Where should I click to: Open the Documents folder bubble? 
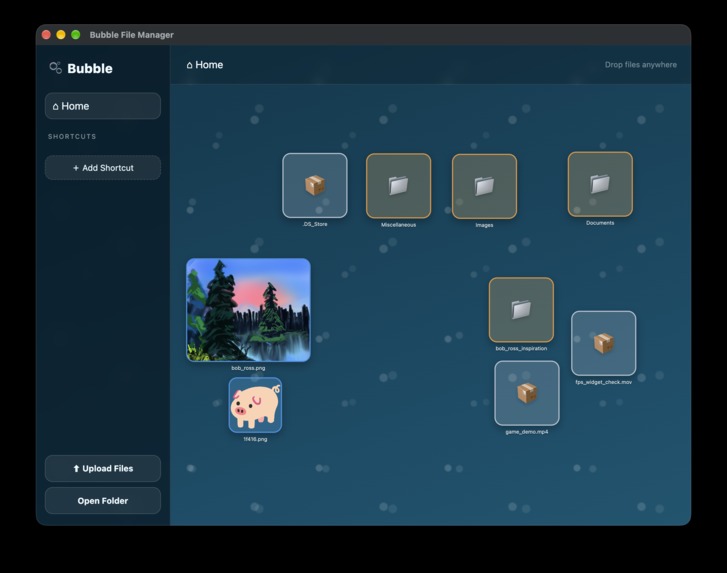[600, 184]
